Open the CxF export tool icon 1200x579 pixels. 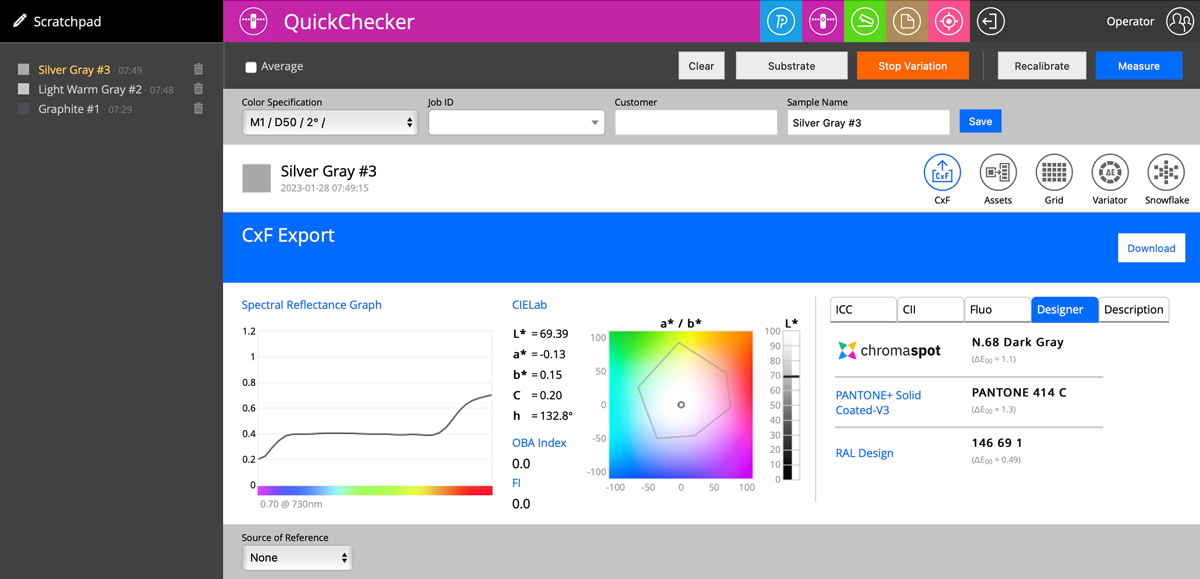point(942,173)
